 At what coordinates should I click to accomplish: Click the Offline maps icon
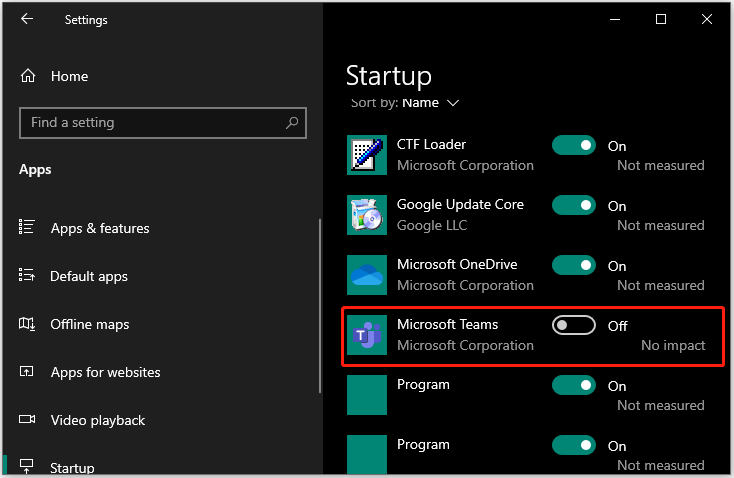tap(28, 324)
